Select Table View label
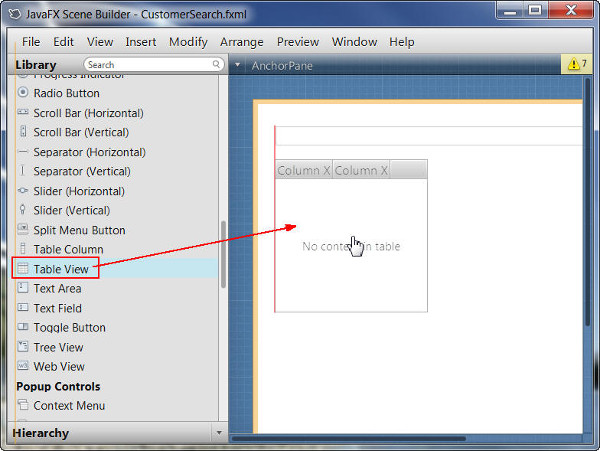The image size is (600, 451). click(x=61, y=269)
